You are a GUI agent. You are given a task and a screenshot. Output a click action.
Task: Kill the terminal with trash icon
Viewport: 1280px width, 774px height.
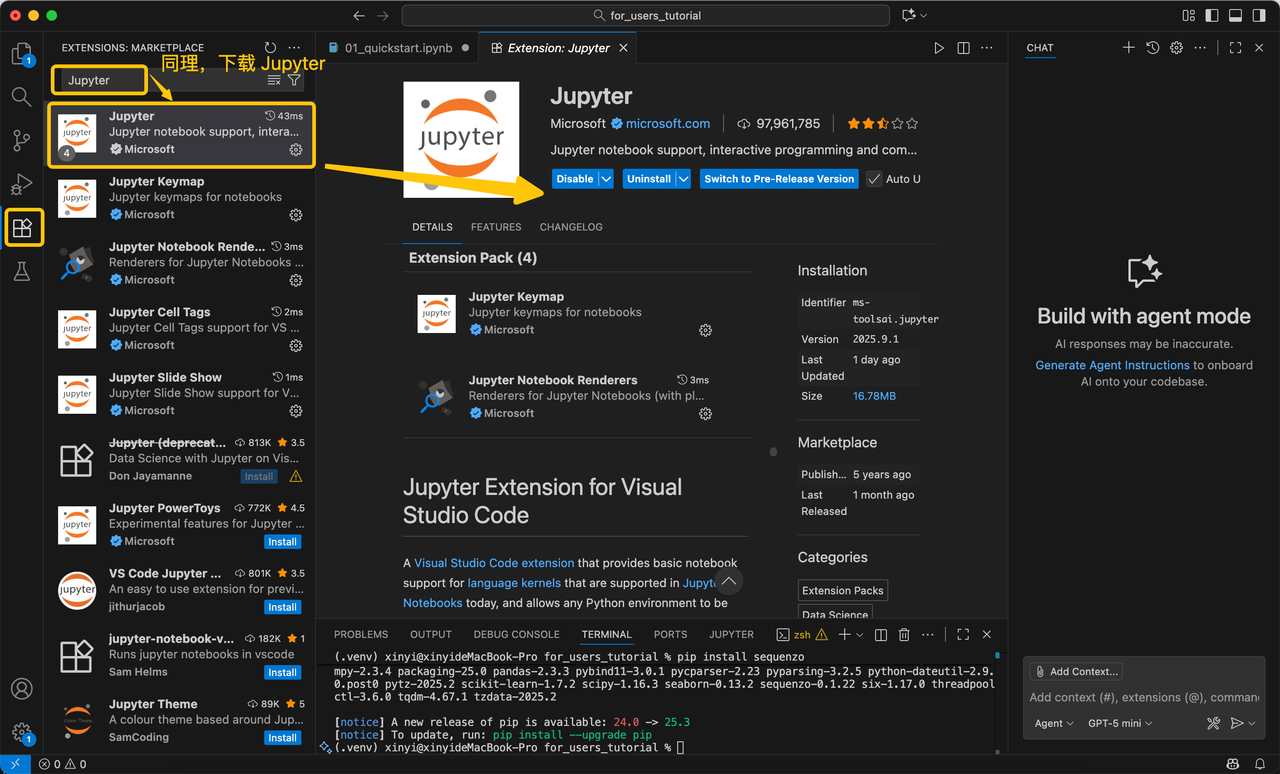pyautogui.click(x=904, y=635)
